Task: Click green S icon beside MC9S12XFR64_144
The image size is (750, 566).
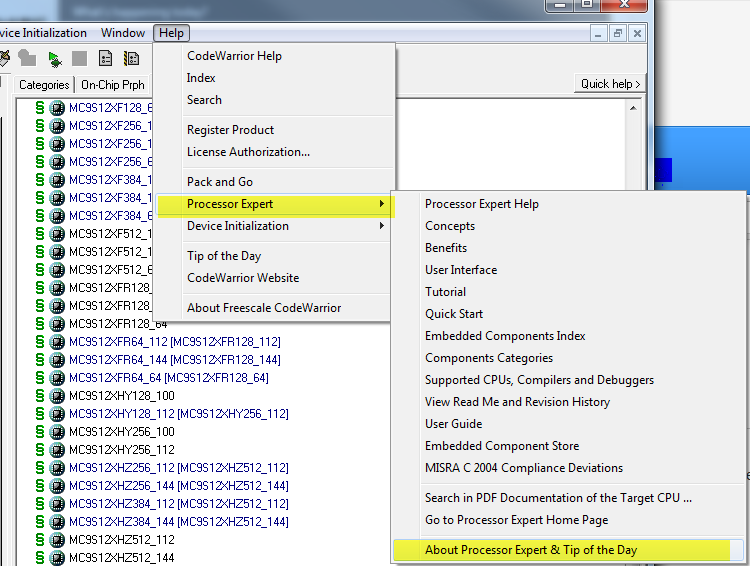Action: pyautogui.click(x=40, y=360)
